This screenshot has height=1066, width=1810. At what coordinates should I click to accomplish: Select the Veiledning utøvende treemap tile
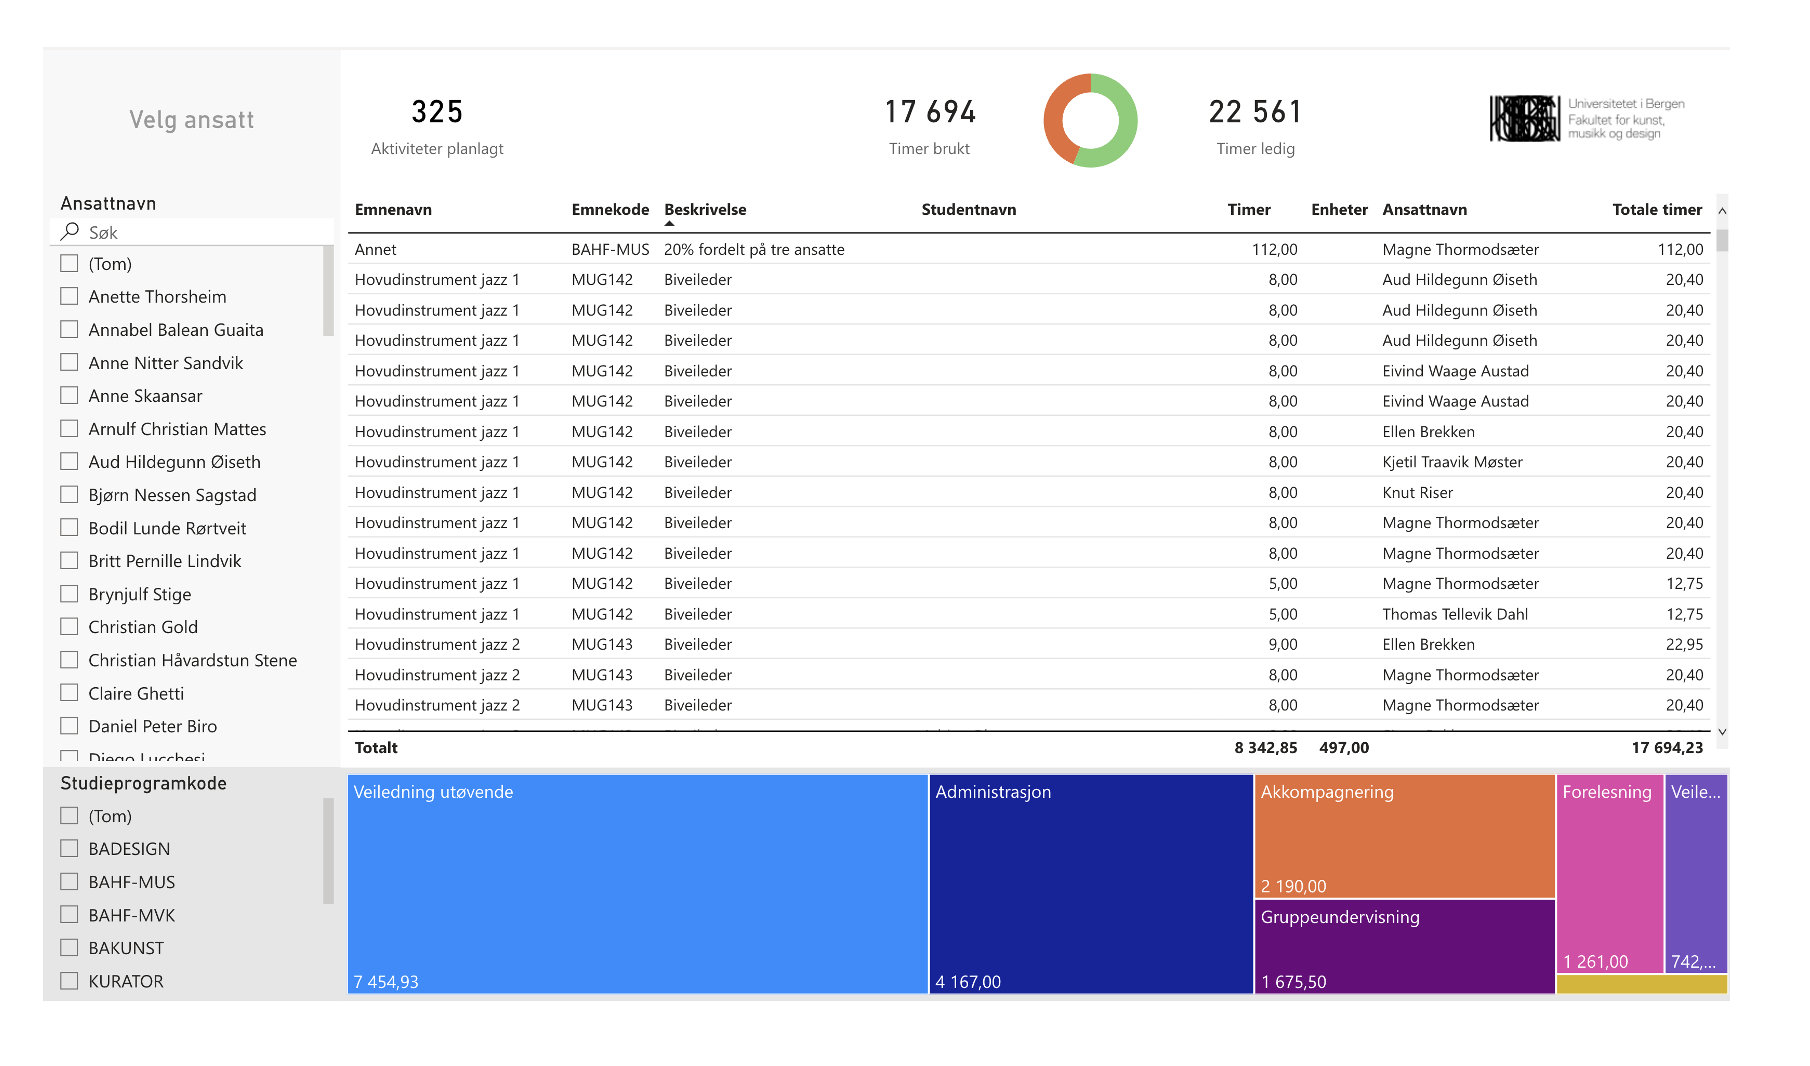point(637,883)
